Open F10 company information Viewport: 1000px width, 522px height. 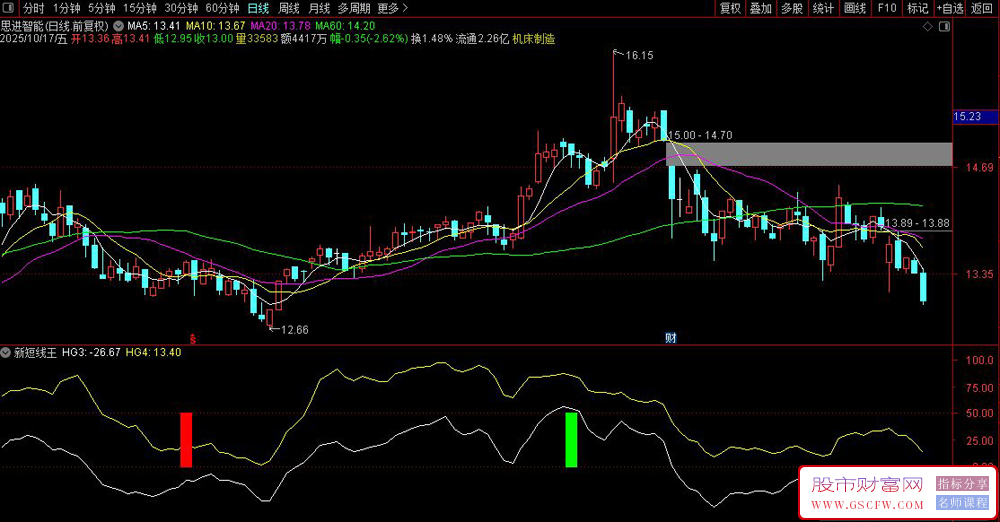click(886, 8)
